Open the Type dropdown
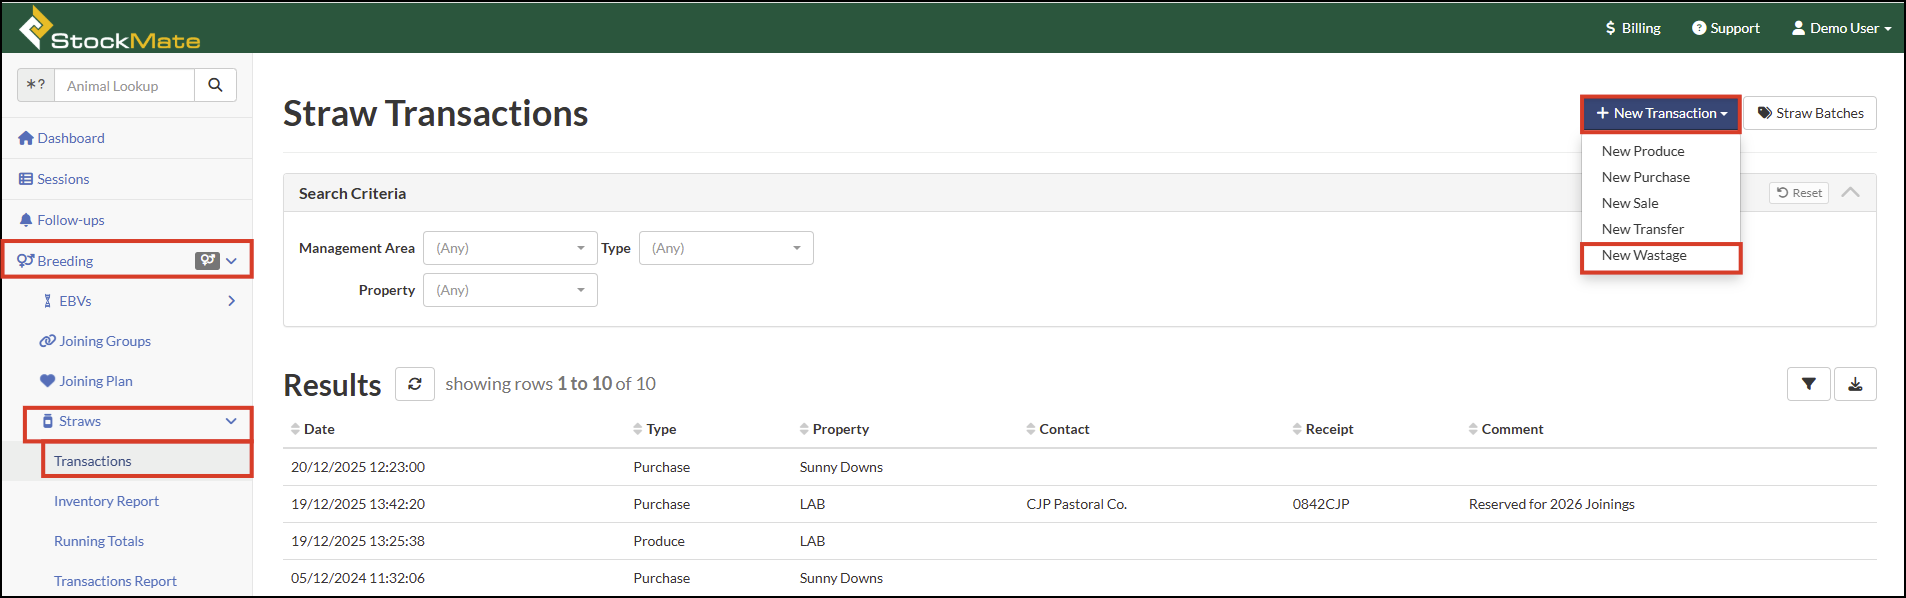The height and width of the screenshot is (598, 1906). click(726, 248)
